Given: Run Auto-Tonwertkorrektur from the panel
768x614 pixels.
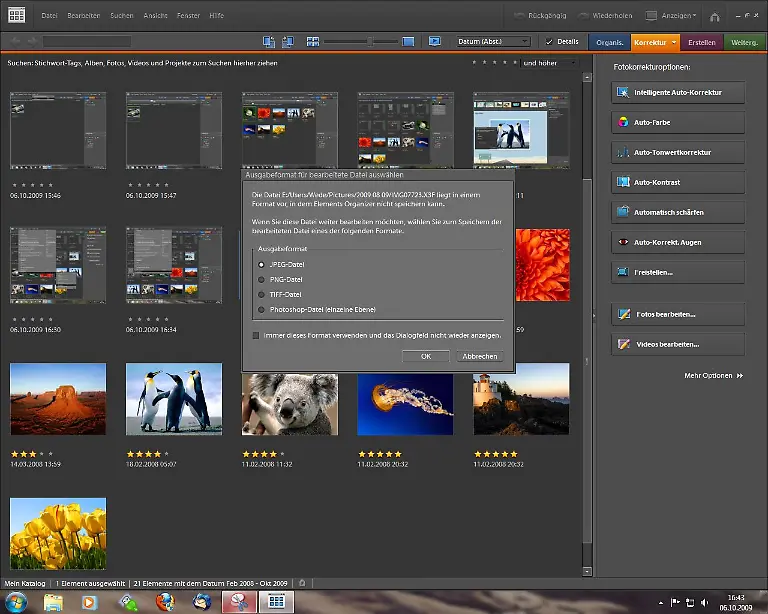Looking at the screenshot, I should point(678,153).
